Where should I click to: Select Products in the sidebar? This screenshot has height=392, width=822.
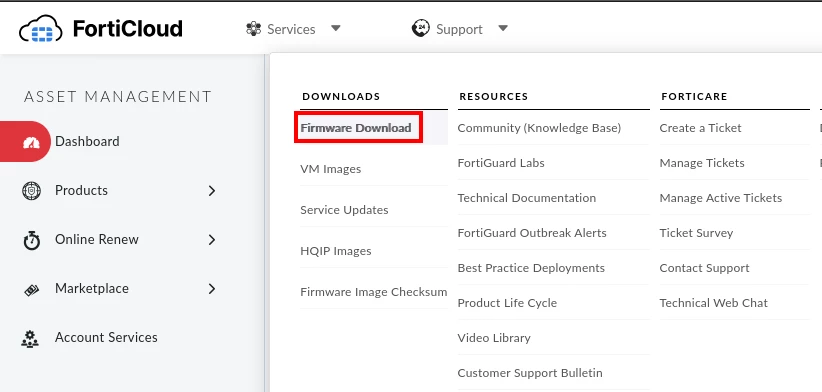(x=81, y=190)
